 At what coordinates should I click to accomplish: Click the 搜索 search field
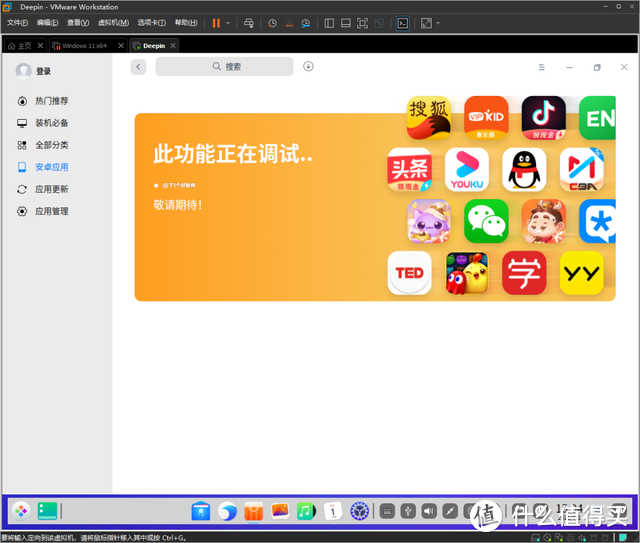click(224, 67)
